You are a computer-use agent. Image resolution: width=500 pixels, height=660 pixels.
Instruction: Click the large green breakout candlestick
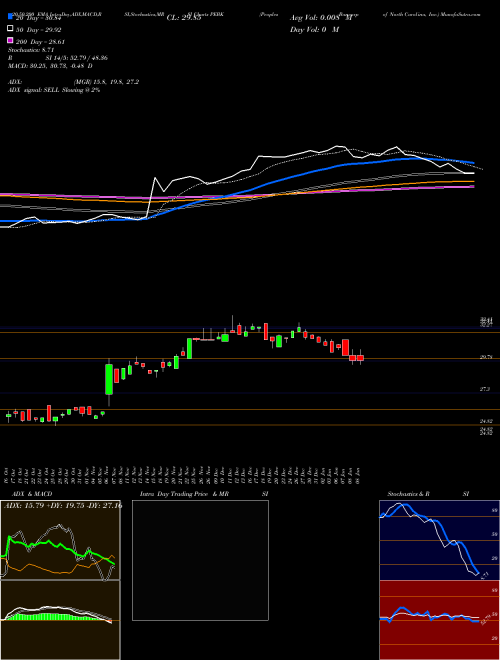(109, 380)
